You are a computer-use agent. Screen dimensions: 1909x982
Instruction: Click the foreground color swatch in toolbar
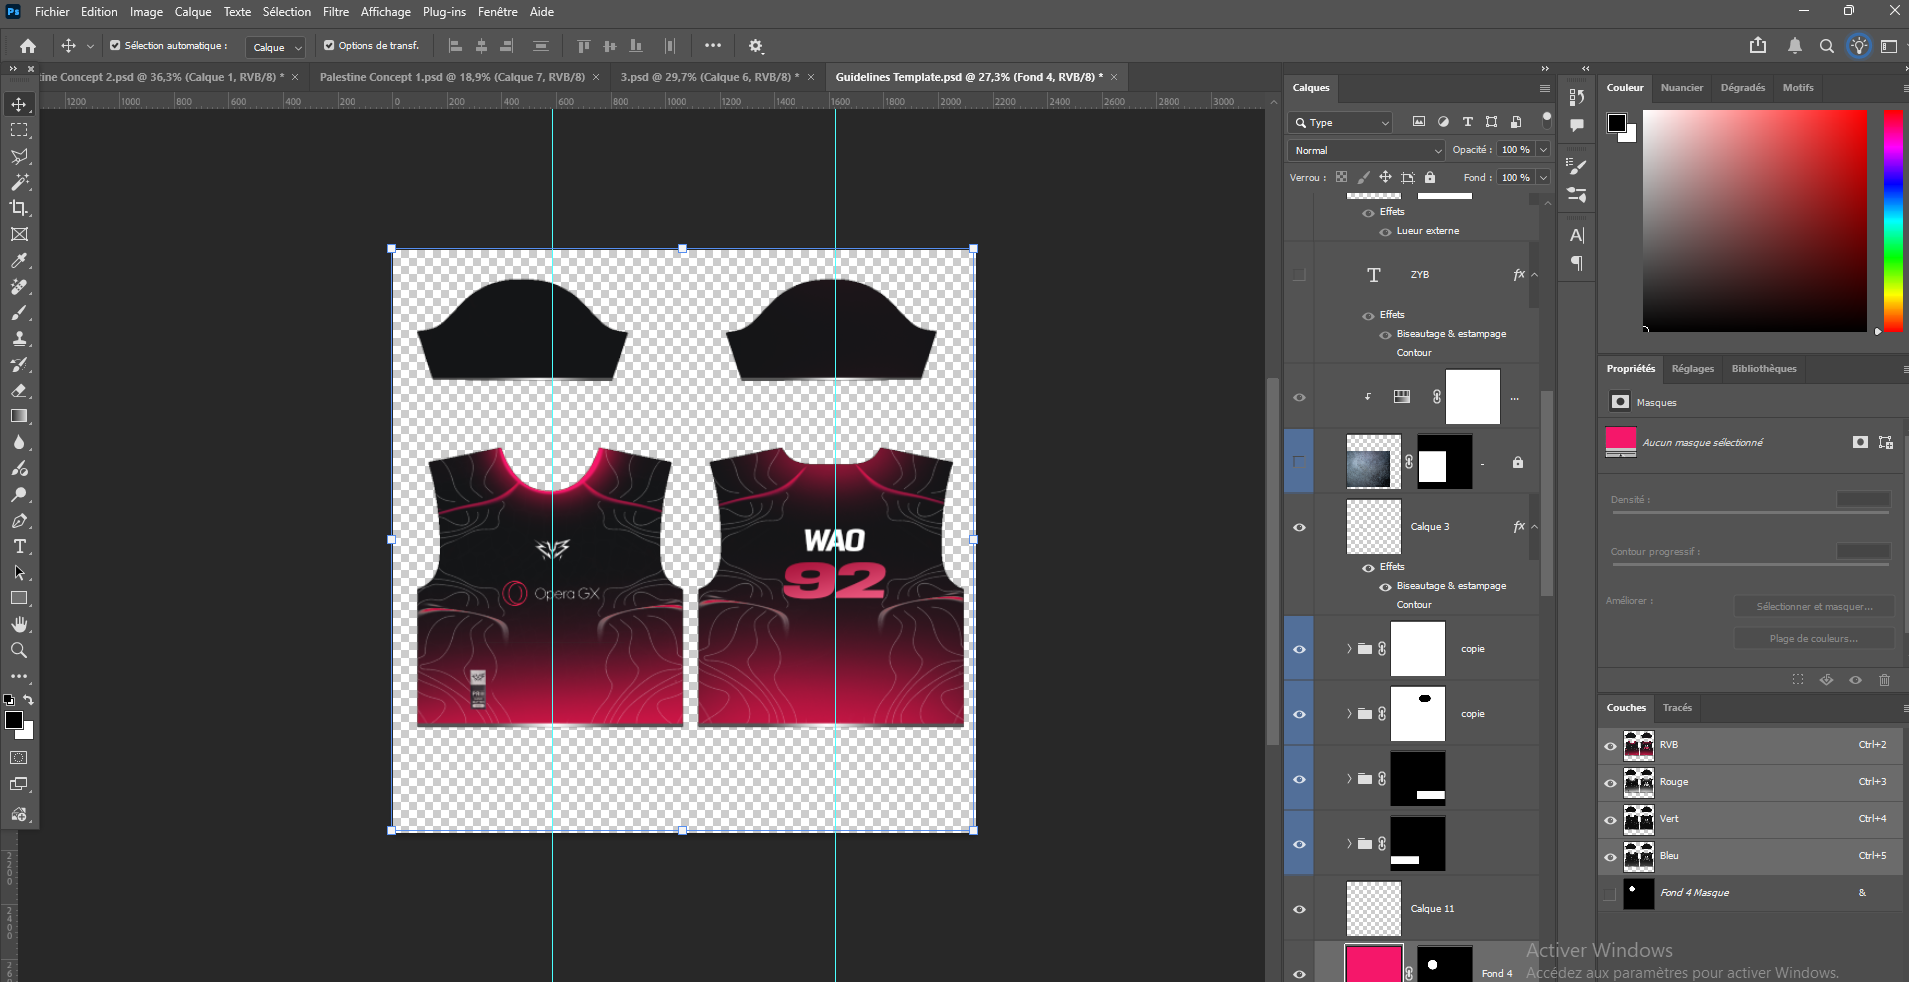(13, 720)
